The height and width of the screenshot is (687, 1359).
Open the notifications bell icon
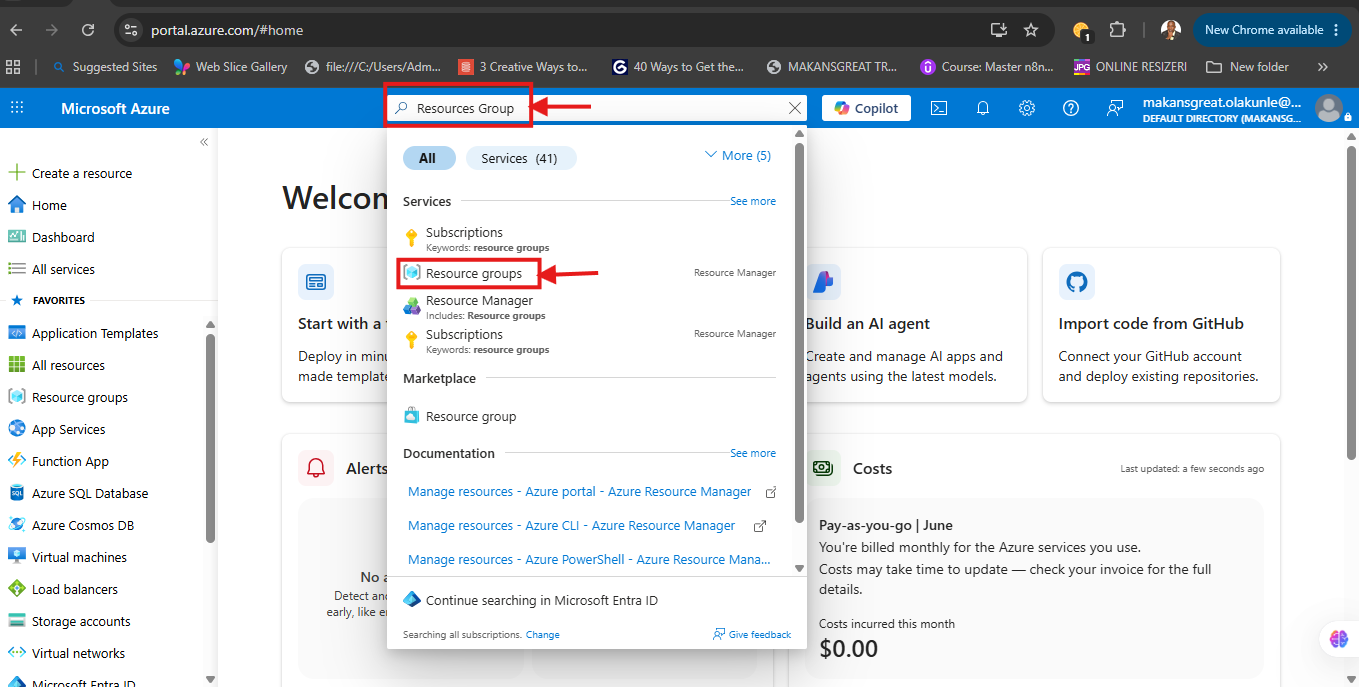tap(983, 108)
